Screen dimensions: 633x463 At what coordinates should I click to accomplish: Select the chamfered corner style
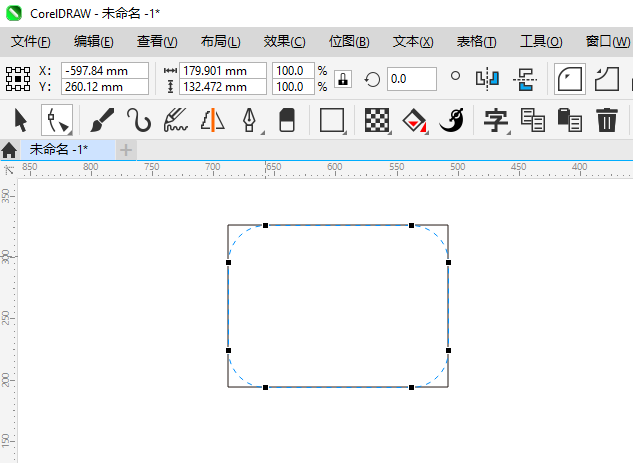607,79
